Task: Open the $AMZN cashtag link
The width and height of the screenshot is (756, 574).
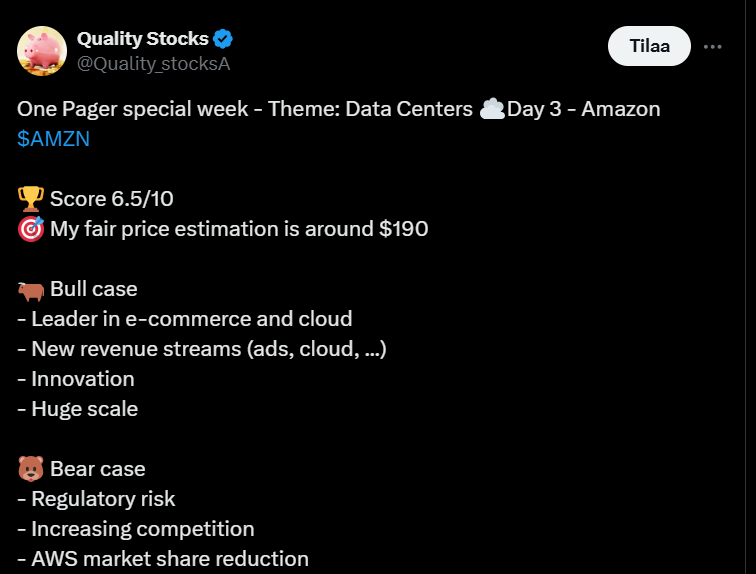Action: coord(53,139)
